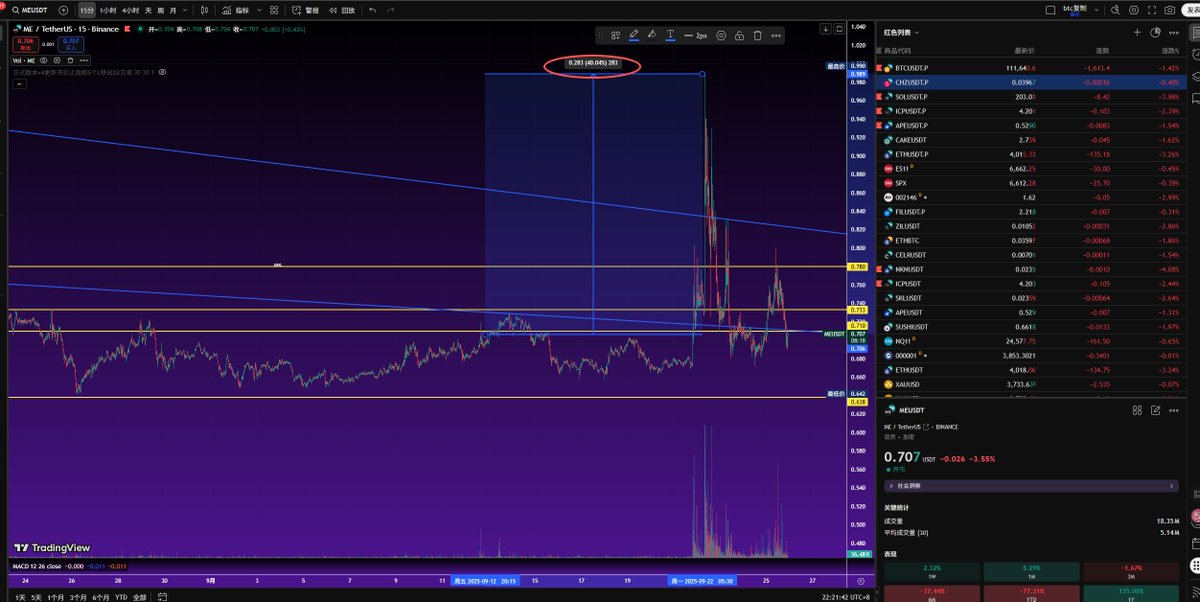Image resolution: width=1200 pixels, height=602 pixels.
Task: Select the YTD date range
Action: [121, 597]
